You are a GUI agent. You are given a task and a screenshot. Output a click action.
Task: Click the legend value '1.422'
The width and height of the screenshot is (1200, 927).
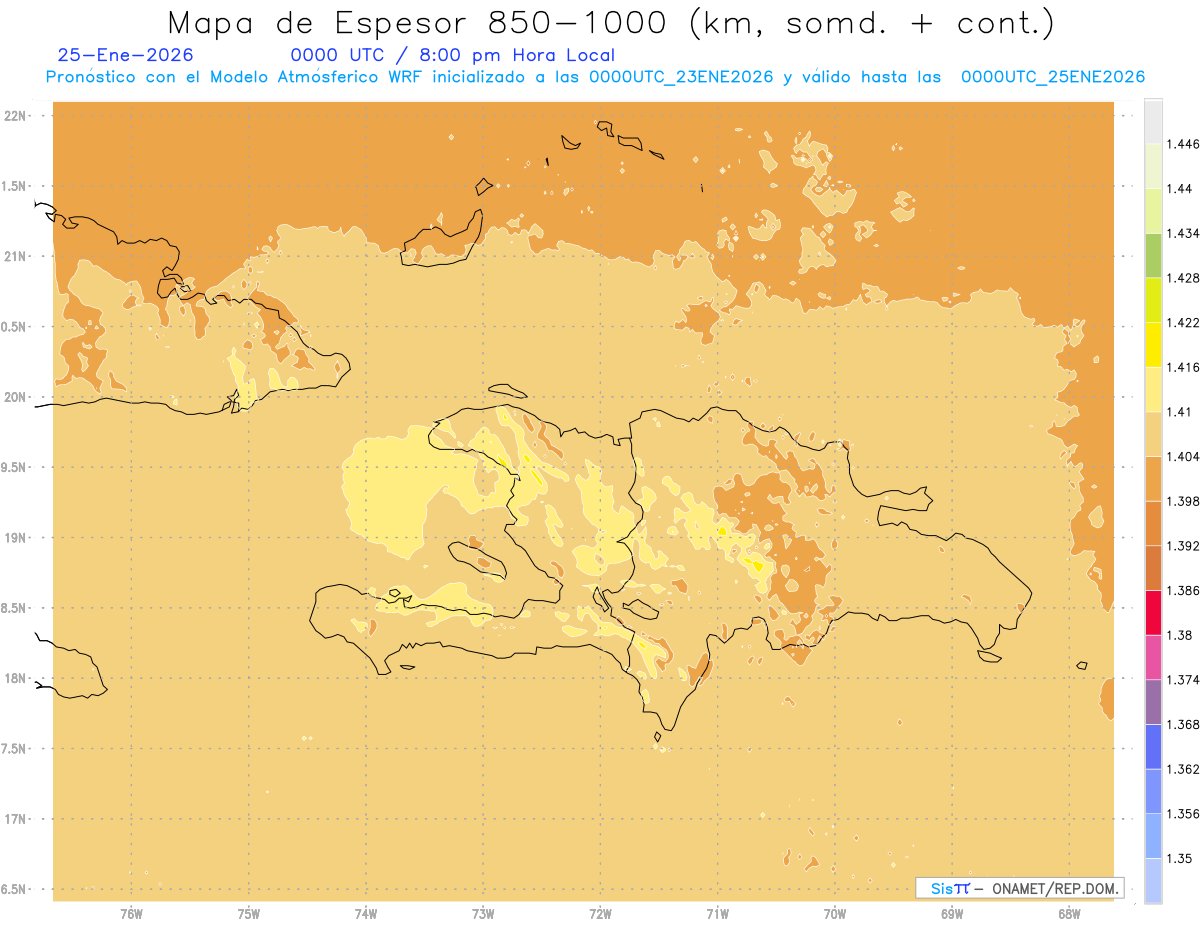point(1183,322)
